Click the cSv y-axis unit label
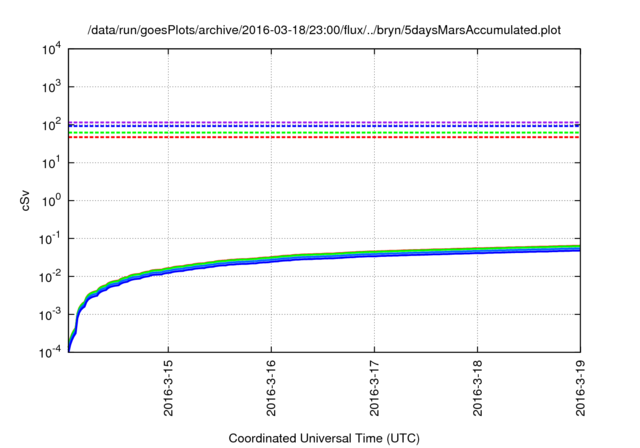Screen dimensions: 640x448 (x=26, y=201)
